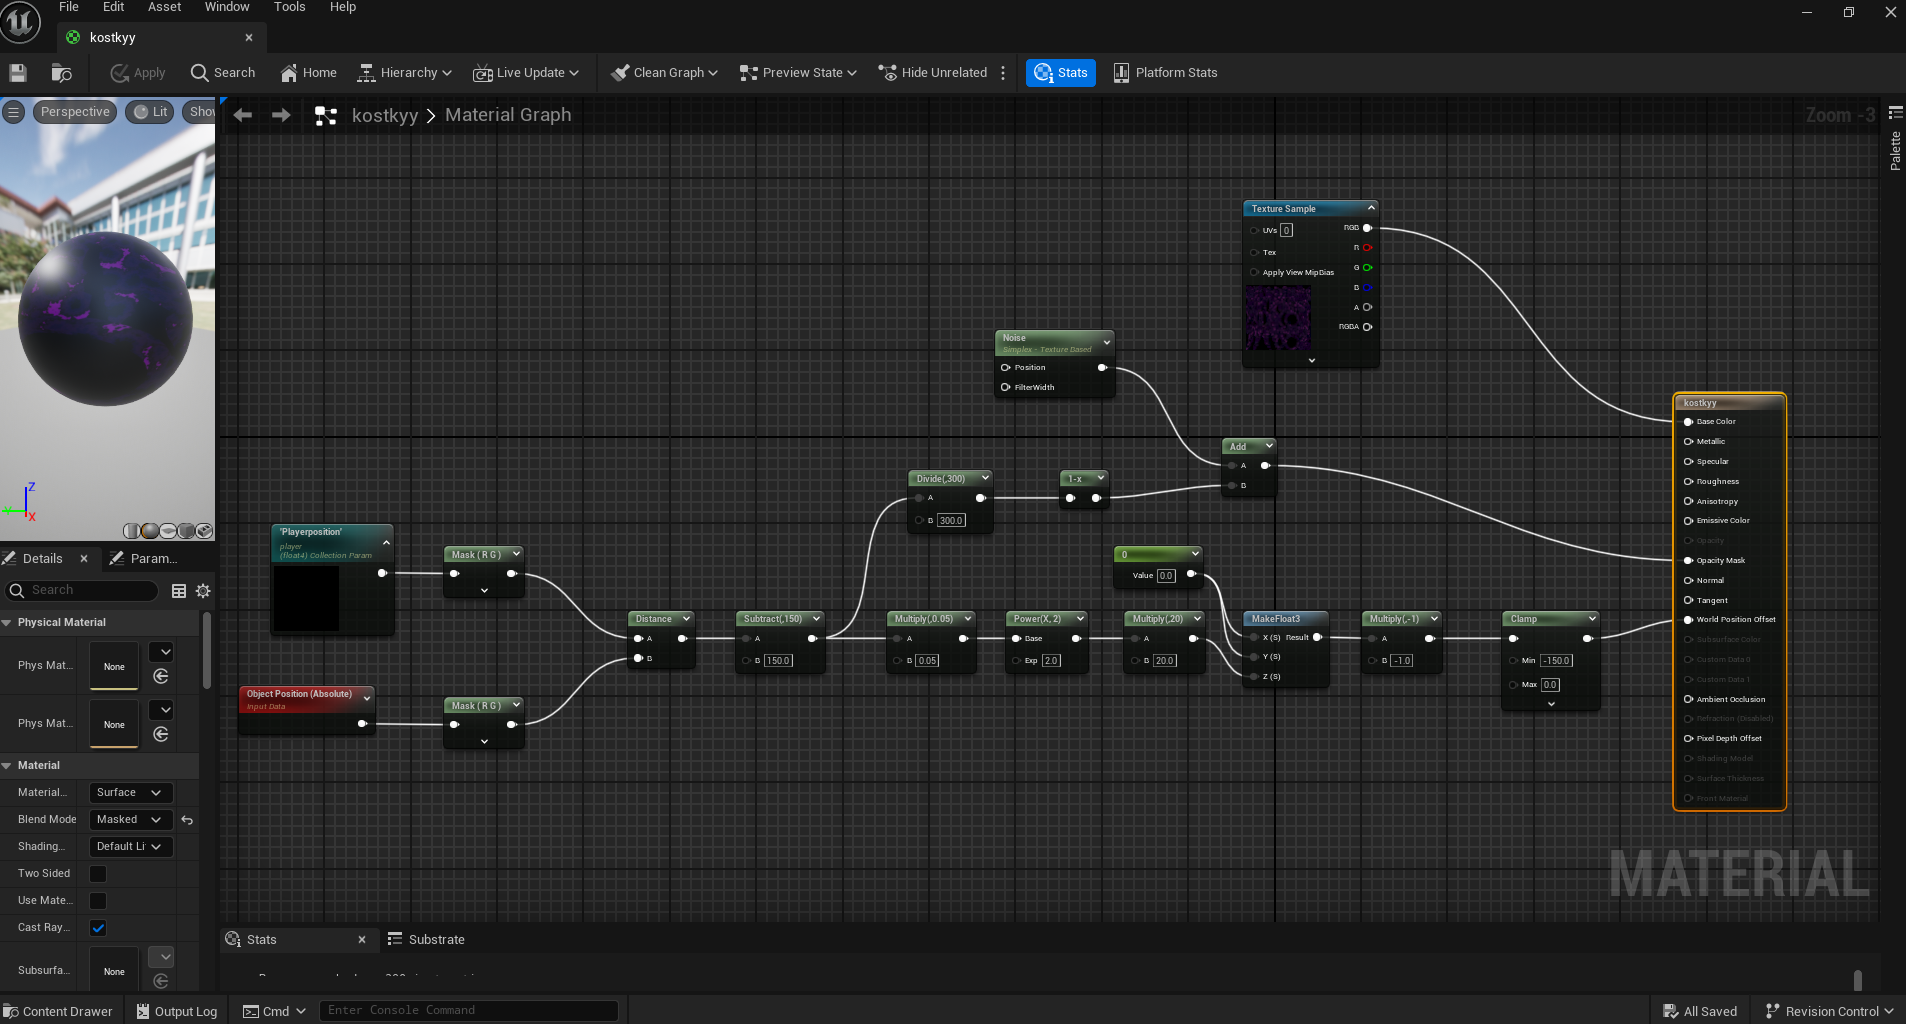Image resolution: width=1906 pixels, height=1024 pixels.
Task: Enable the Two Sided checkbox
Action: 98,874
